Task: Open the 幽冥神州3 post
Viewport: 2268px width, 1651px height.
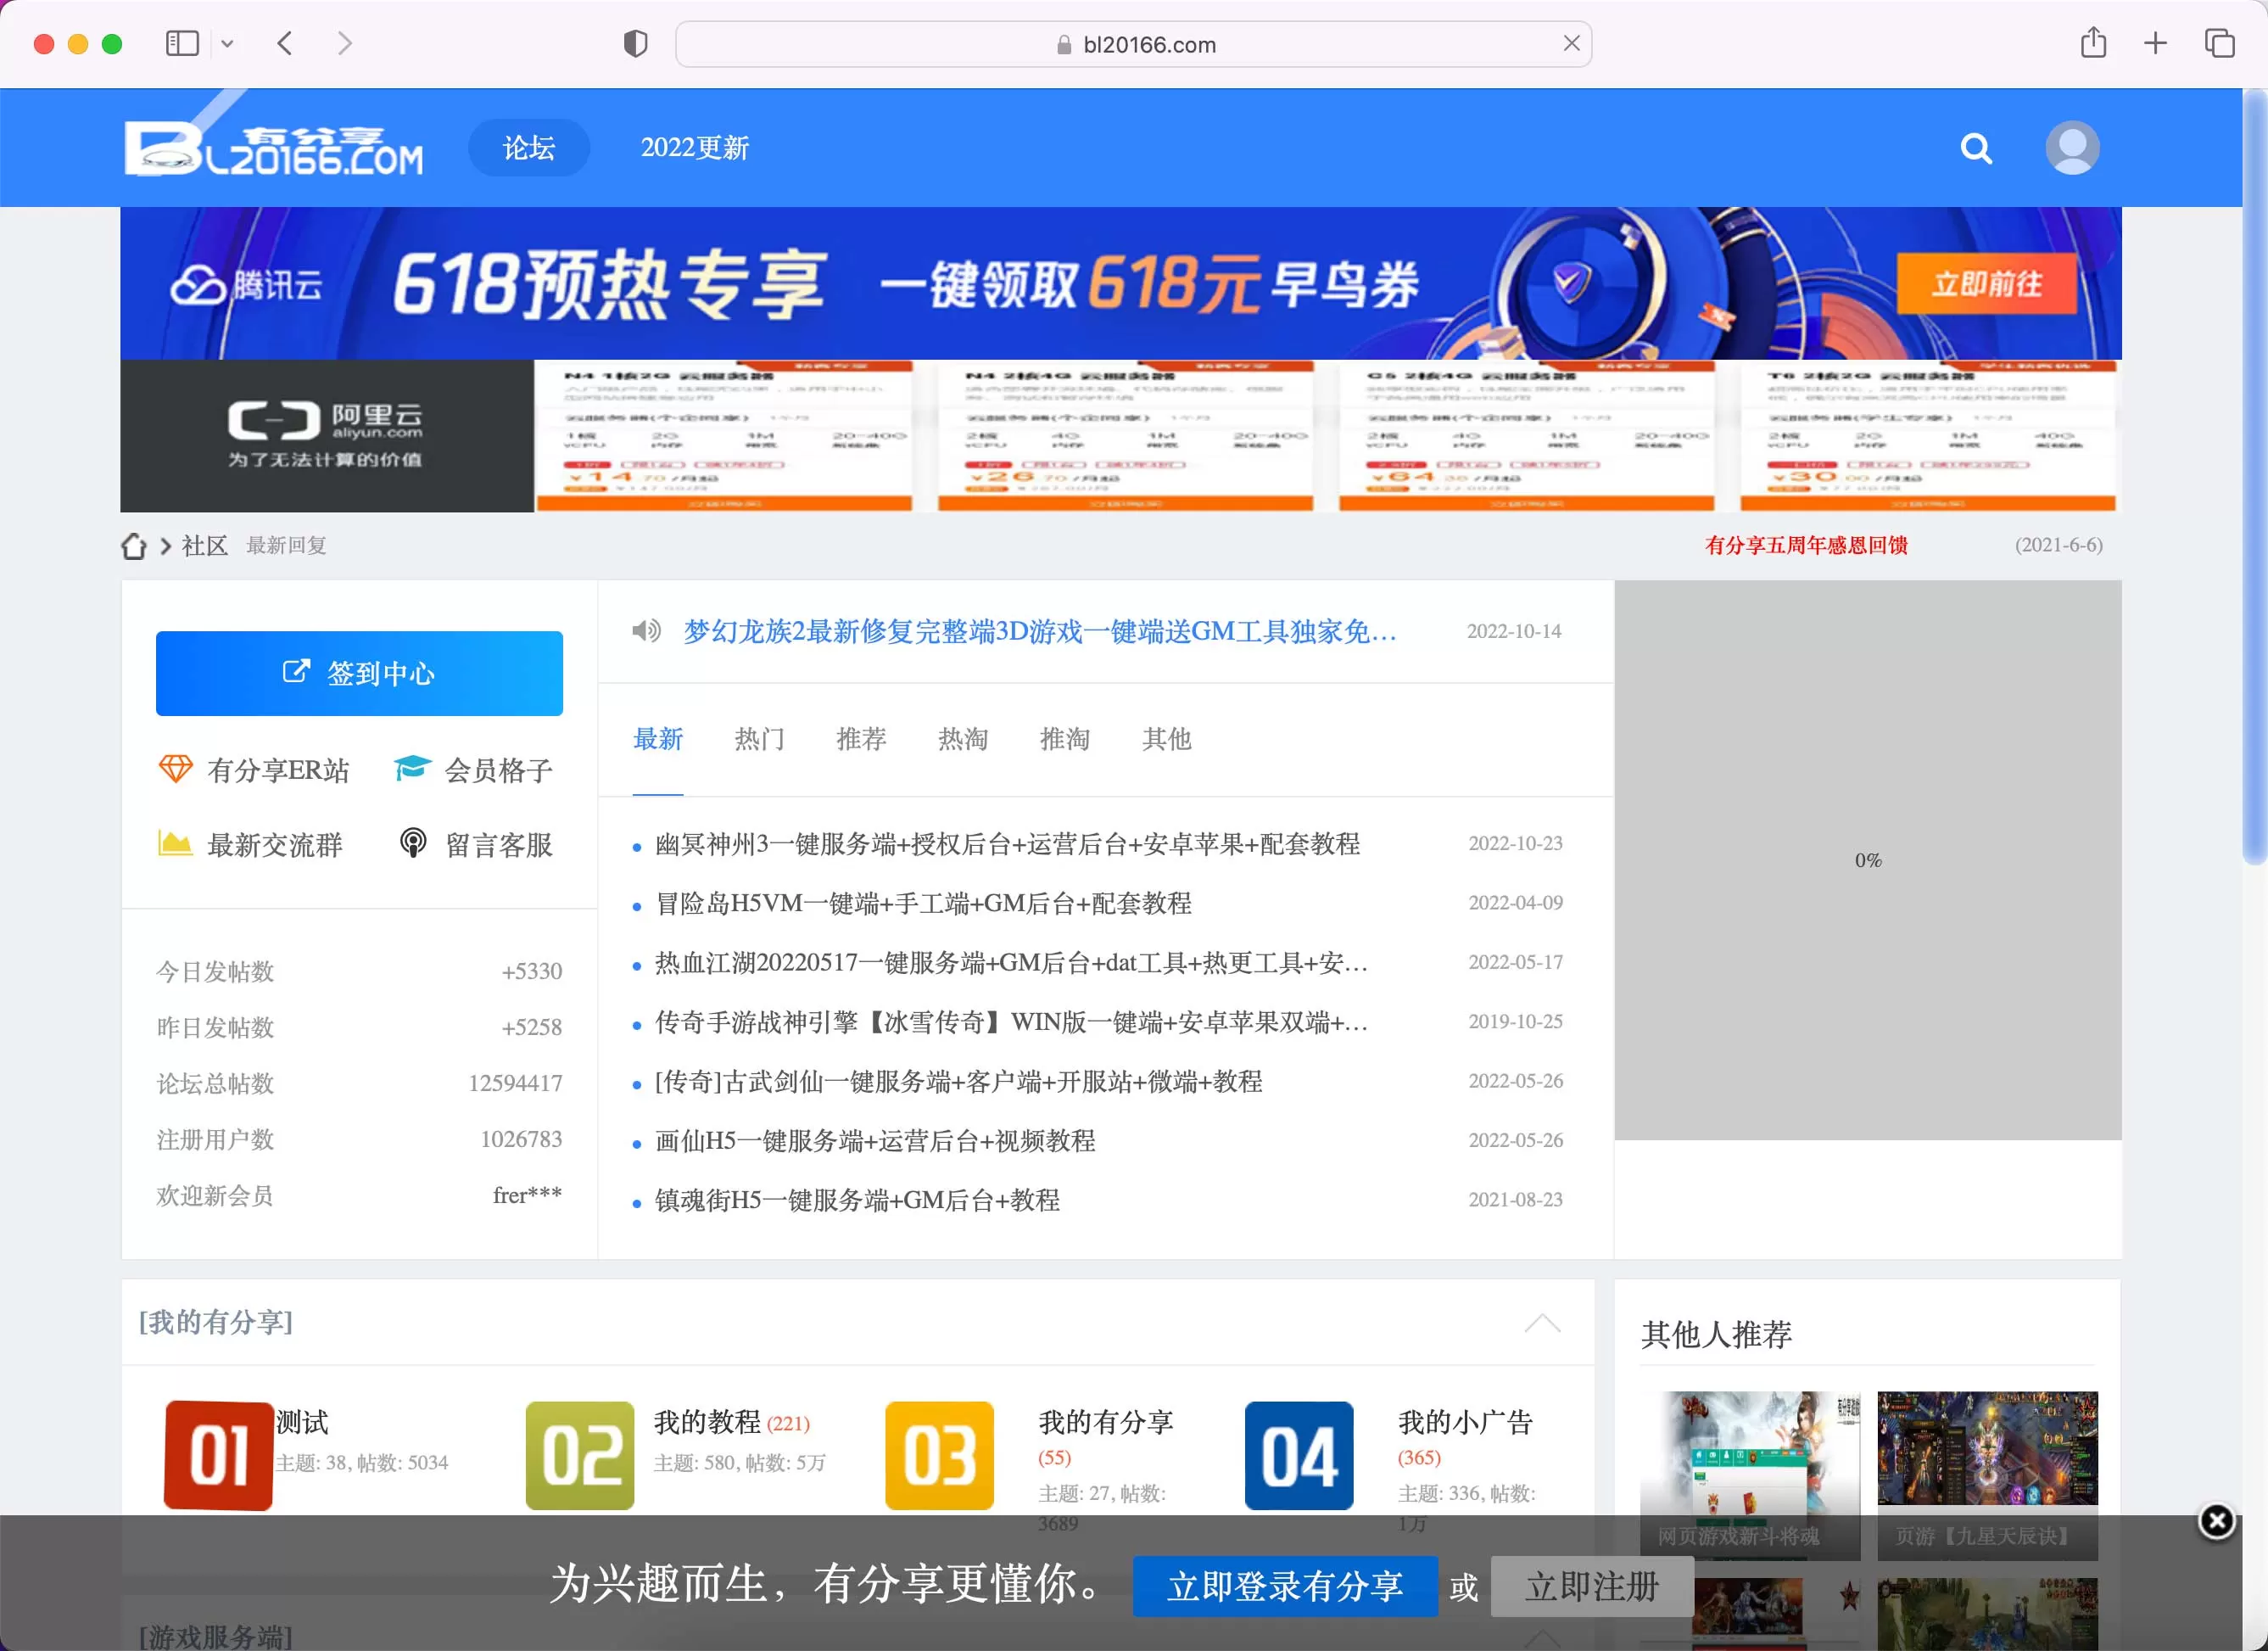Action: coord(1007,844)
